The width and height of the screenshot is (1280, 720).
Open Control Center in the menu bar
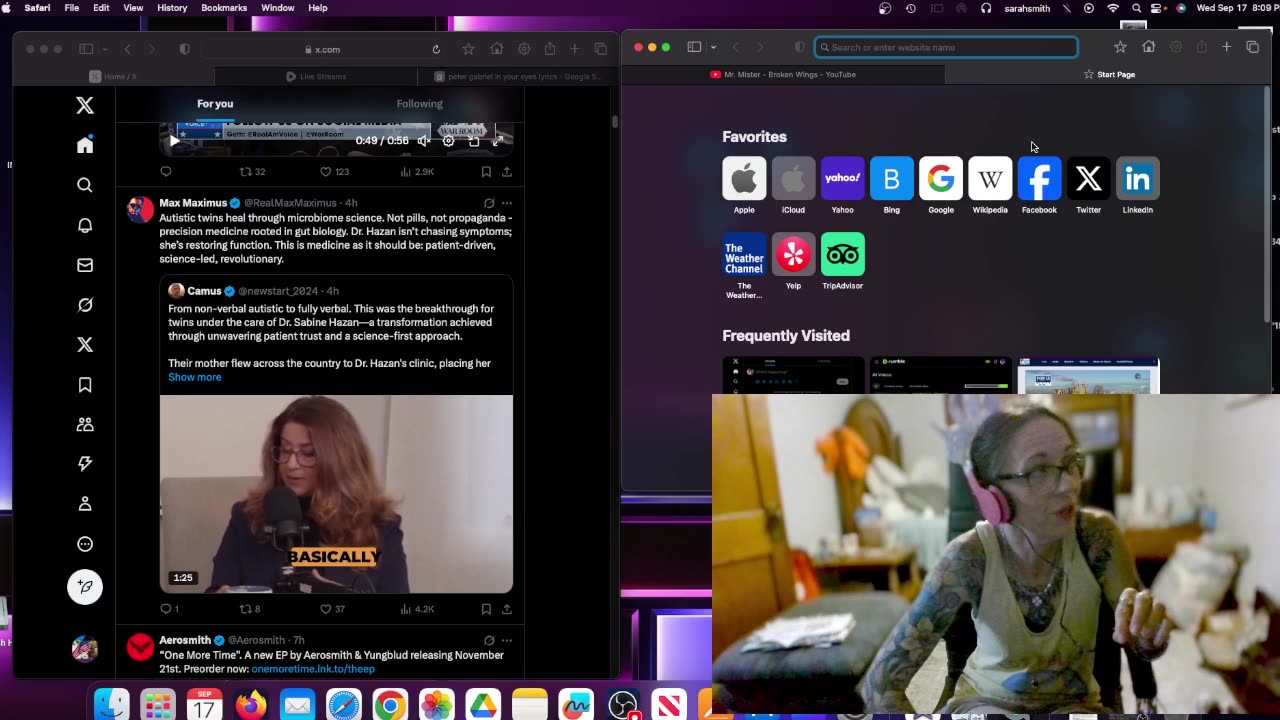[x=1158, y=8]
